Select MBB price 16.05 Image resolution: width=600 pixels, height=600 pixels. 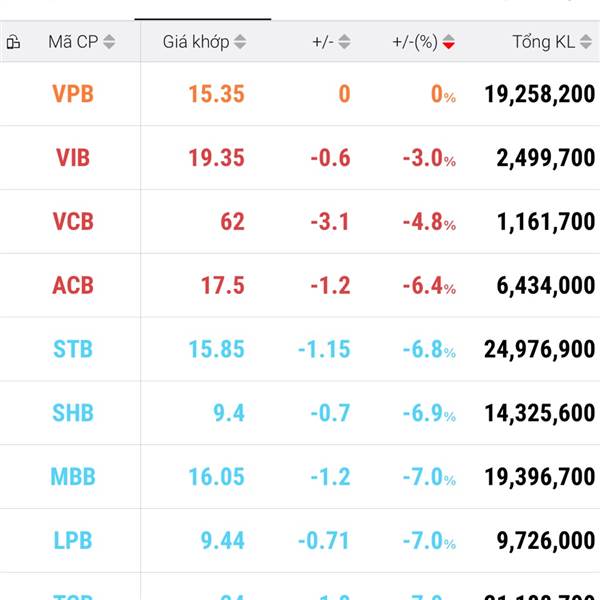[217, 477]
